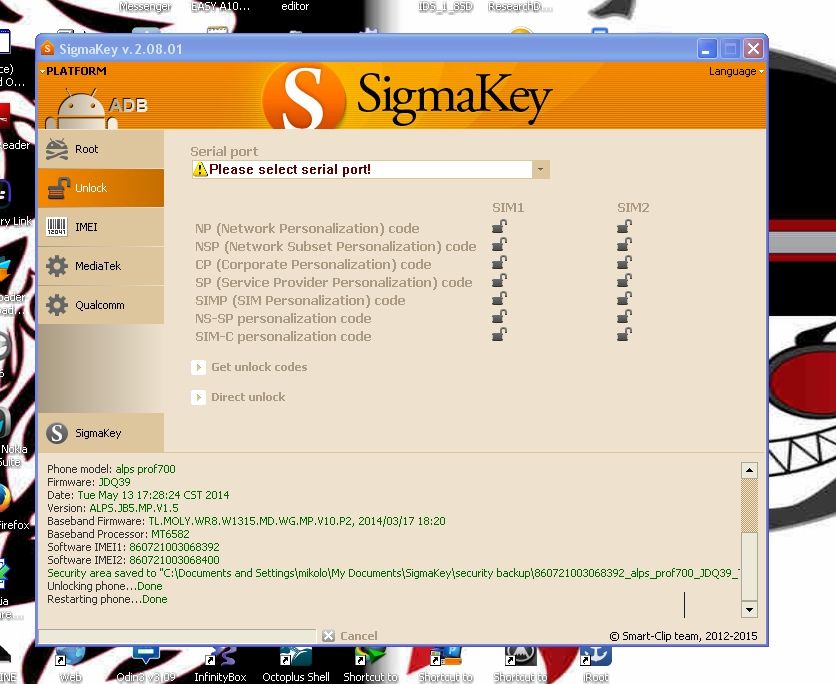Click the Web desktop shortcut

coord(70,665)
